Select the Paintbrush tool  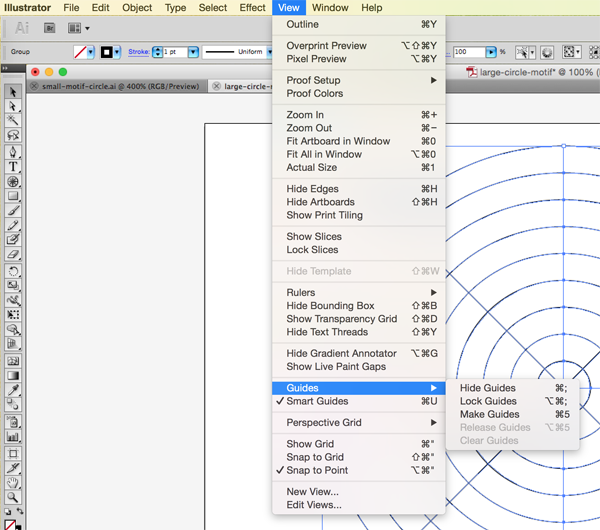coord(13,210)
